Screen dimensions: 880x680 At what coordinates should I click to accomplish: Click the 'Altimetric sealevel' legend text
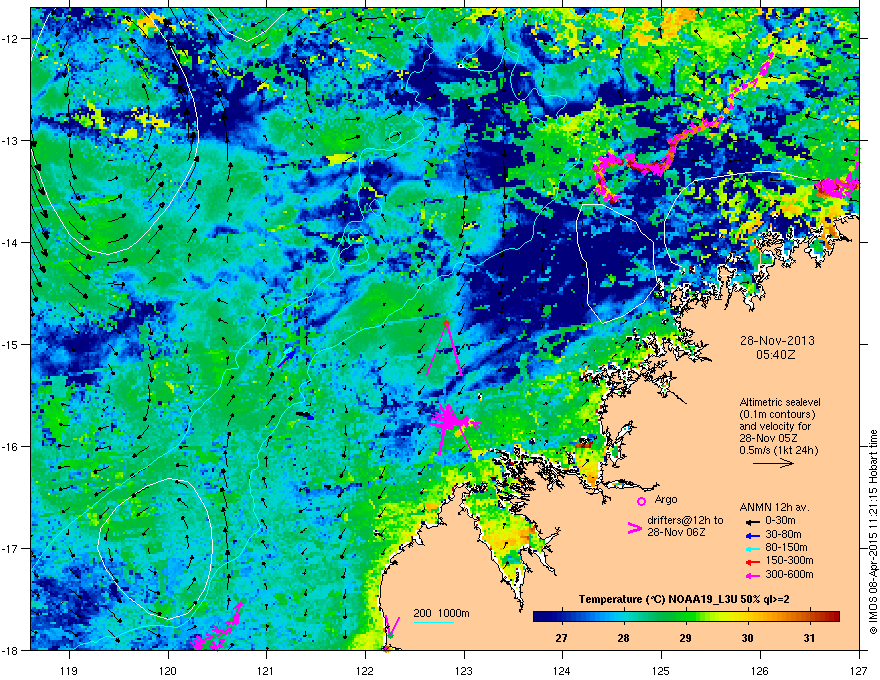tap(780, 402)
